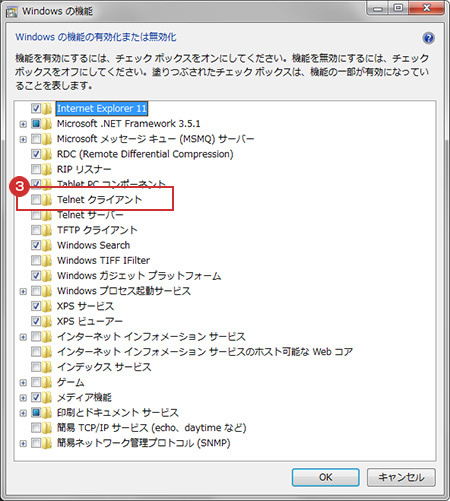The image size is (450, 501).
Task: Maximize the Windows の機能 window
Action: [398, 8]
